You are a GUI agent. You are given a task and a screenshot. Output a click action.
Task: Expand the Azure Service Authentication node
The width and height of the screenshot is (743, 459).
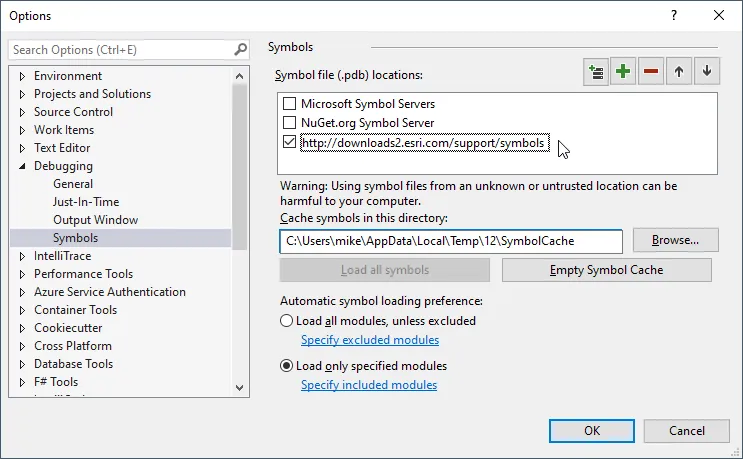click(x=22, y=292)
